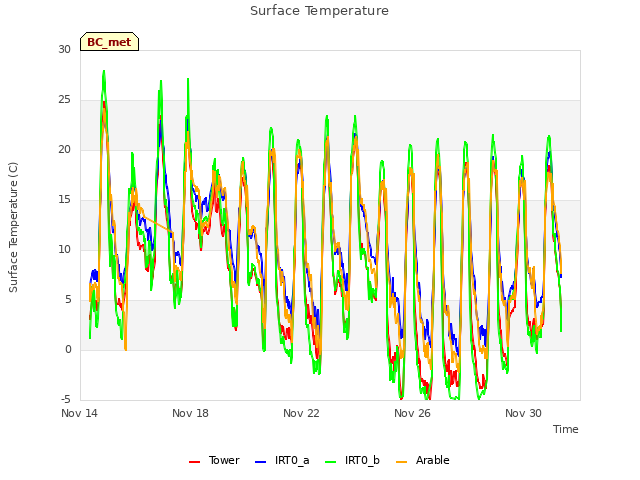Click the '20' y-axis tick label

click(64, 149)
